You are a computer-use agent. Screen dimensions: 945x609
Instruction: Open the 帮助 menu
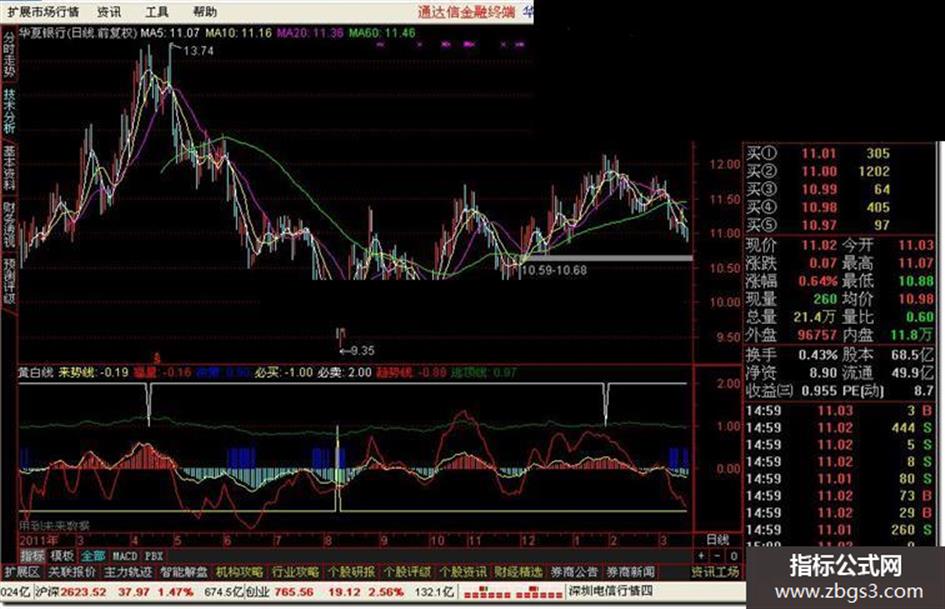click(205, 11)
